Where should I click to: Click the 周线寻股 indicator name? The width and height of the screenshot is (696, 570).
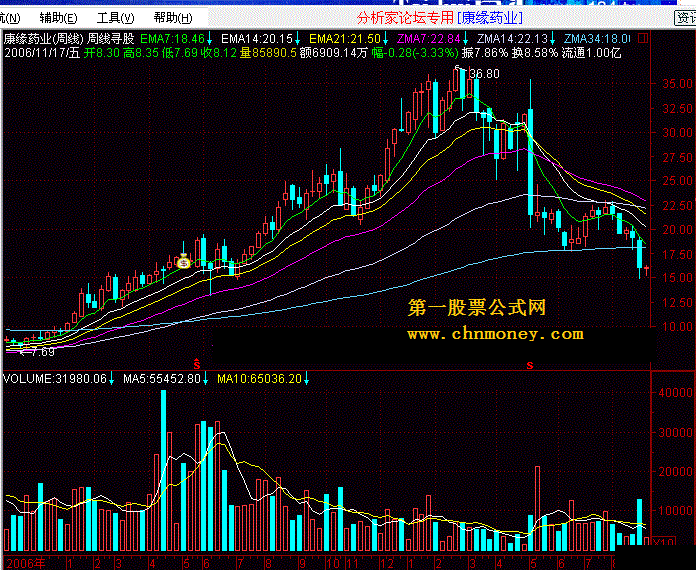tap(111, 39)
